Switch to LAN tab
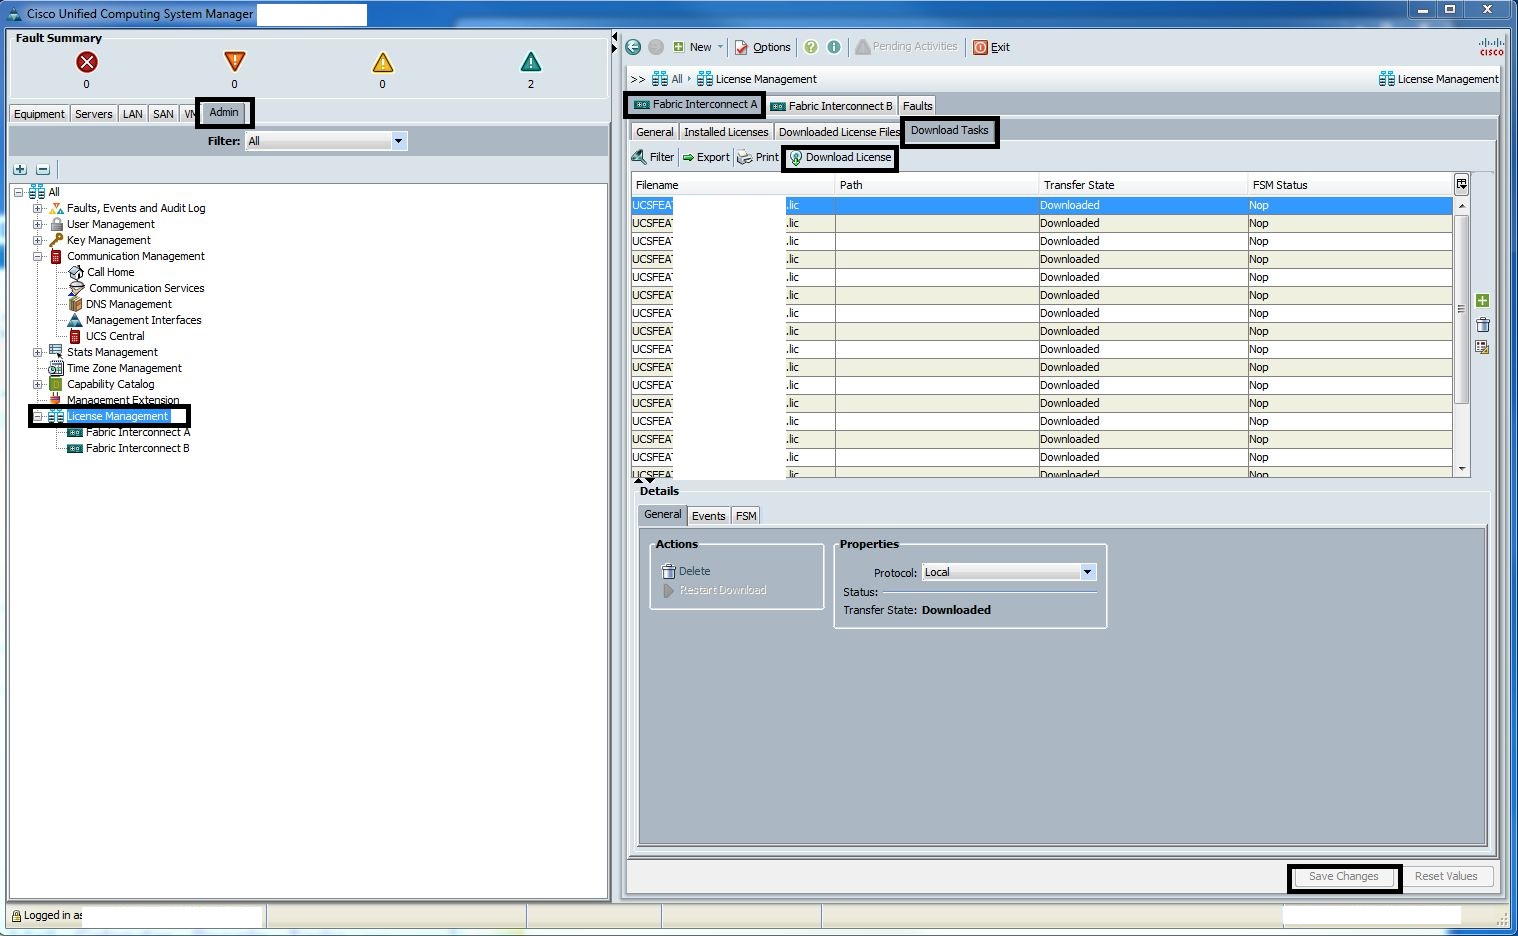The image size is (1518, 936). tap(133, 114)
